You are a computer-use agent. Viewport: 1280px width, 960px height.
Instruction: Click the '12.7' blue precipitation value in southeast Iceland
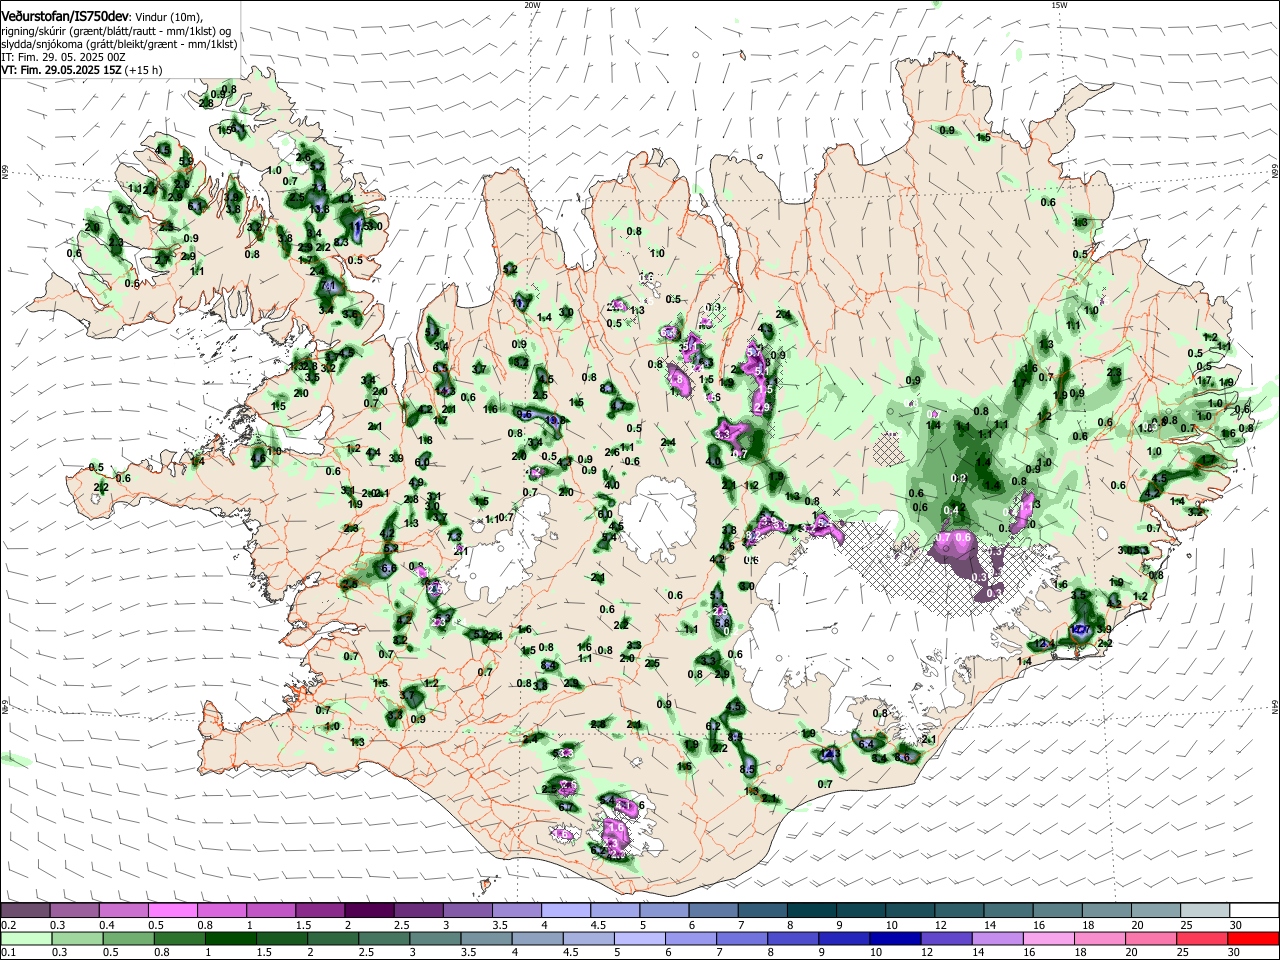tap(1079, 630)
